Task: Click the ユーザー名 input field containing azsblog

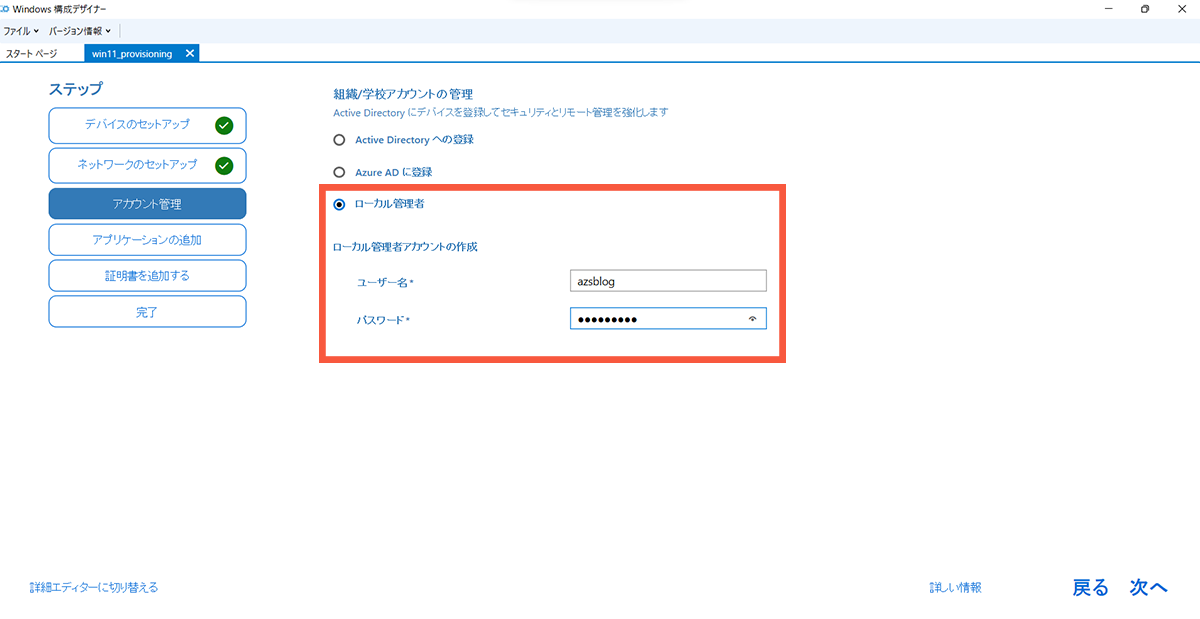Action: (x=667, y=280)
